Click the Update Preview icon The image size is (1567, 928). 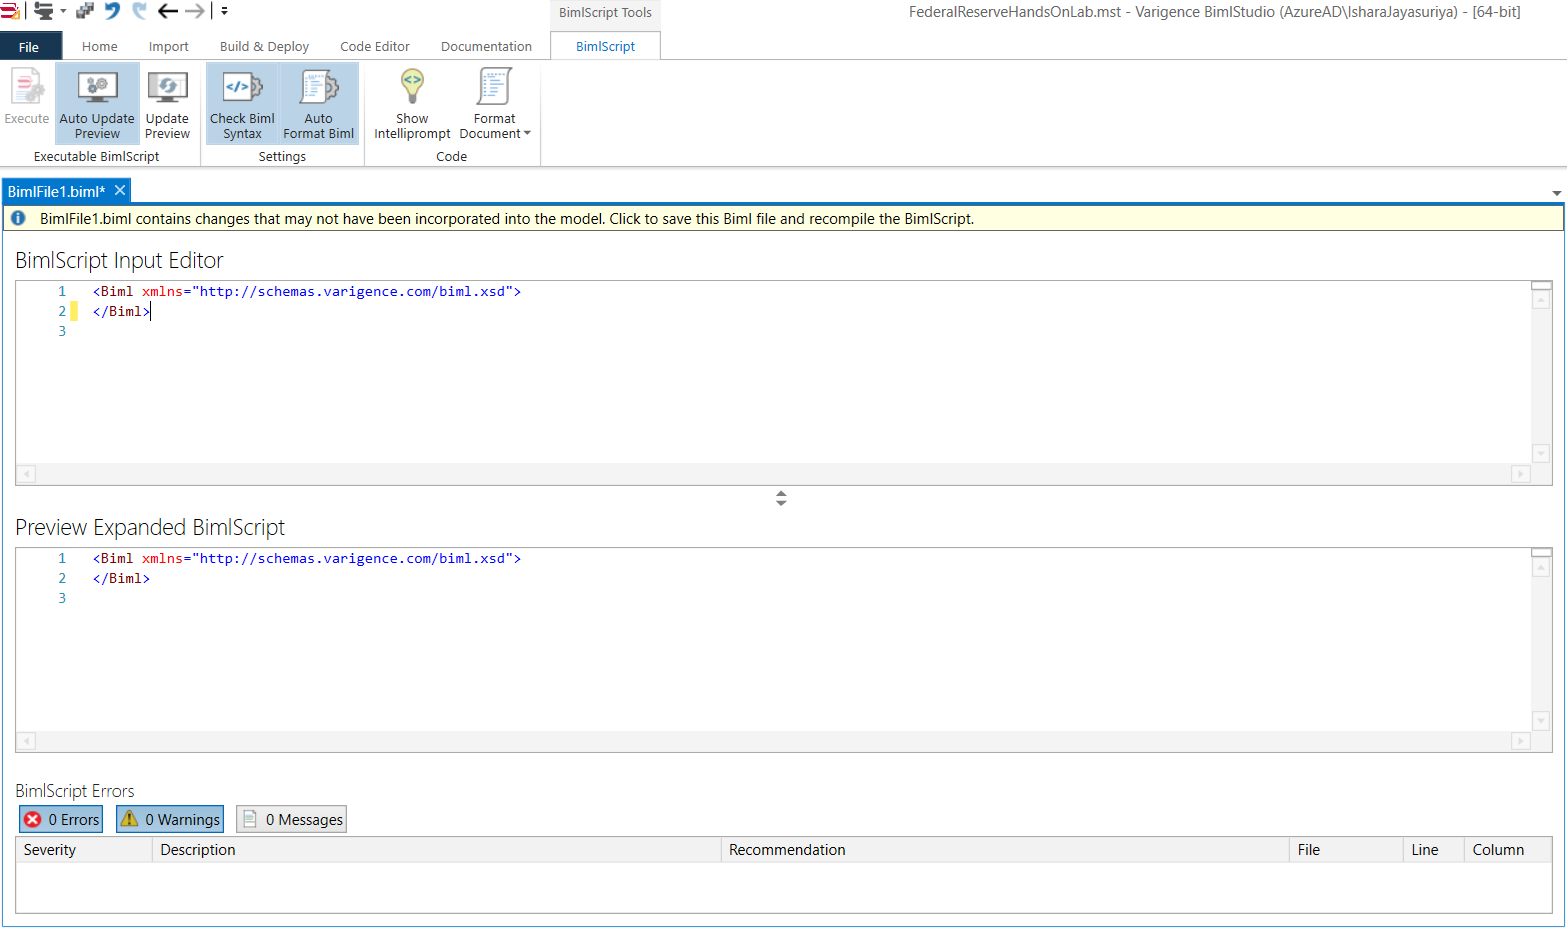(167, 103)
